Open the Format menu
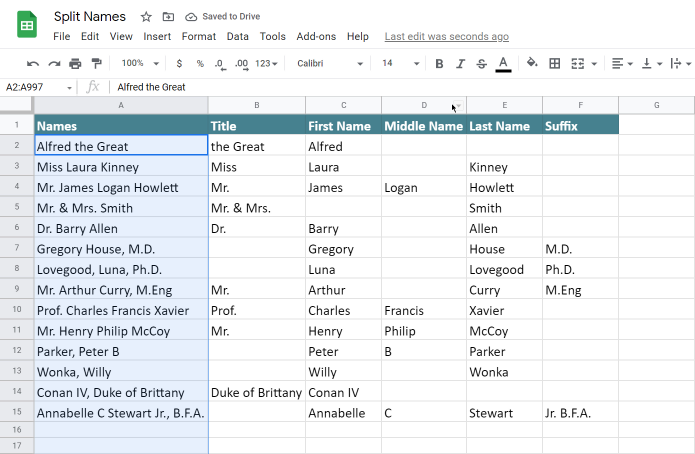 pyautogui.click(x=199, y=36)
